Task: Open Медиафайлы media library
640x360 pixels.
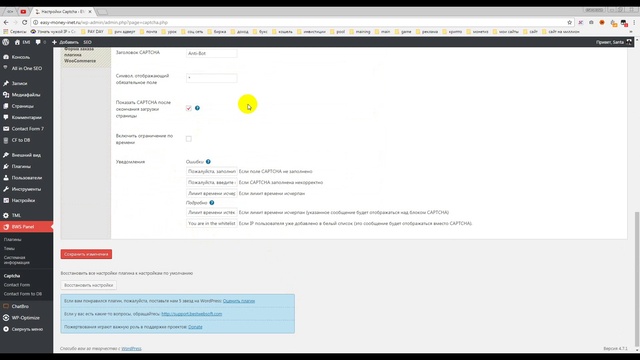Action: (x=27, y=95)
